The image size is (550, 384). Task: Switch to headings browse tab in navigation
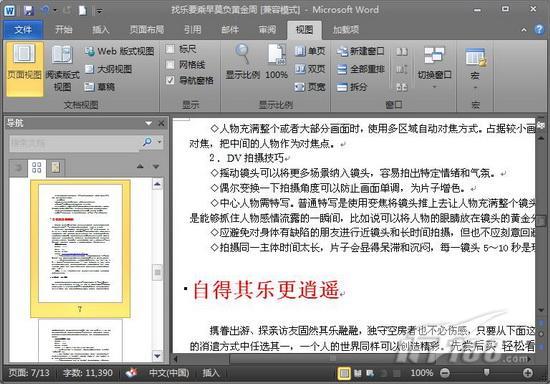18,168
